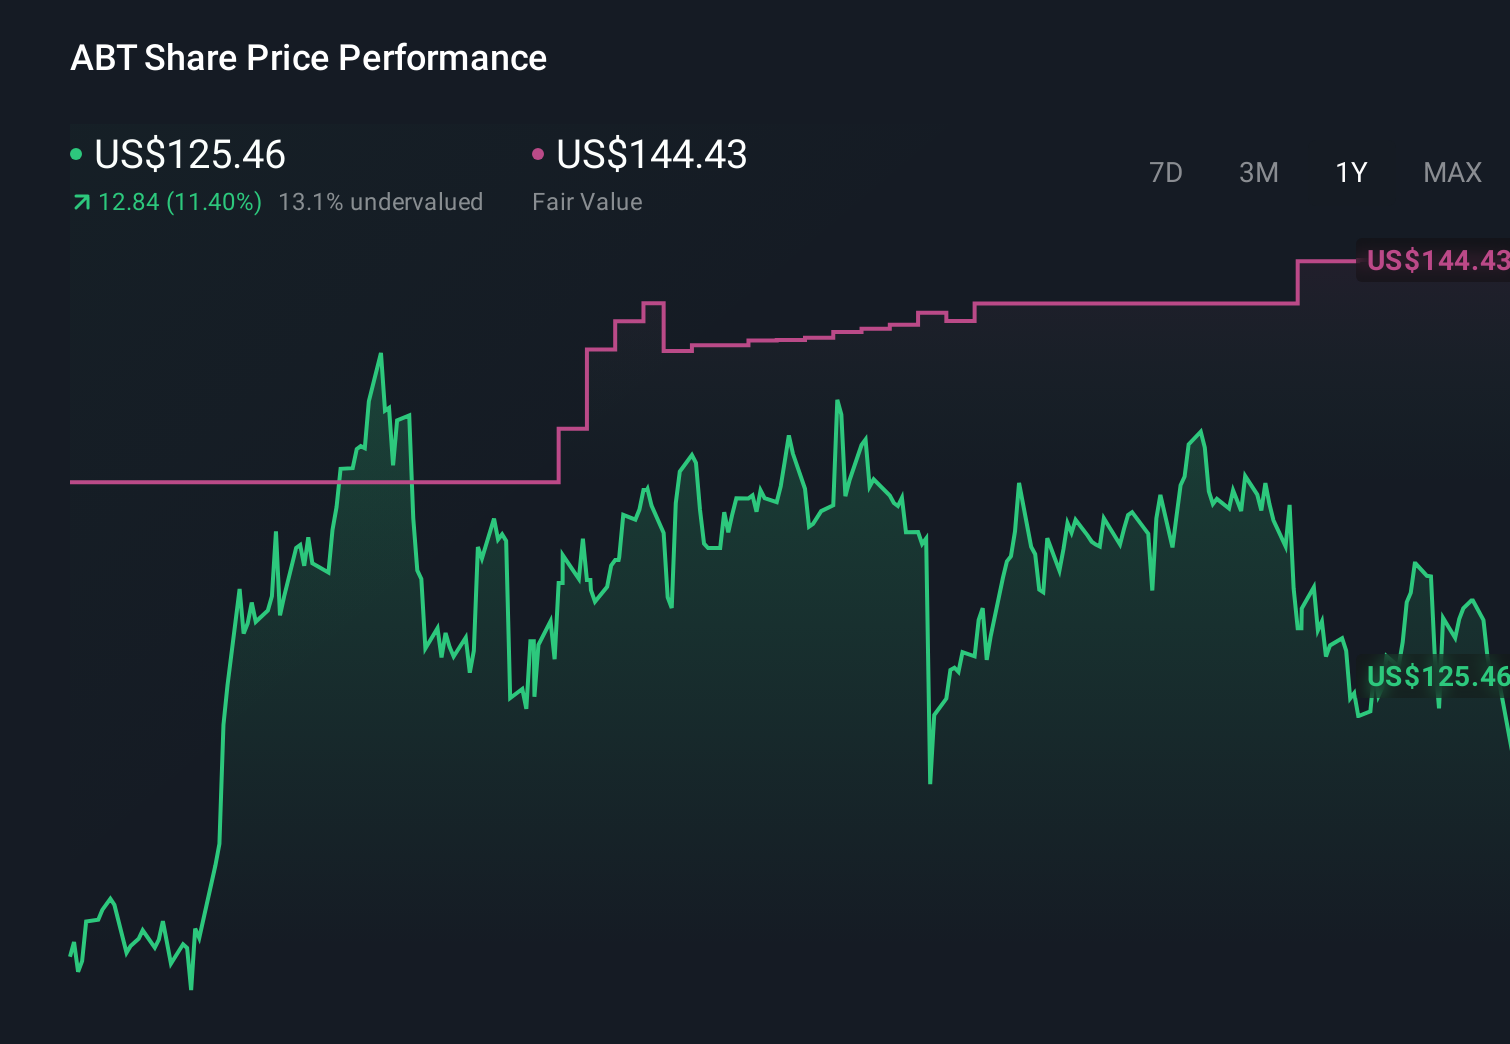Expand the 11.40% gain details

coord(178,201)
